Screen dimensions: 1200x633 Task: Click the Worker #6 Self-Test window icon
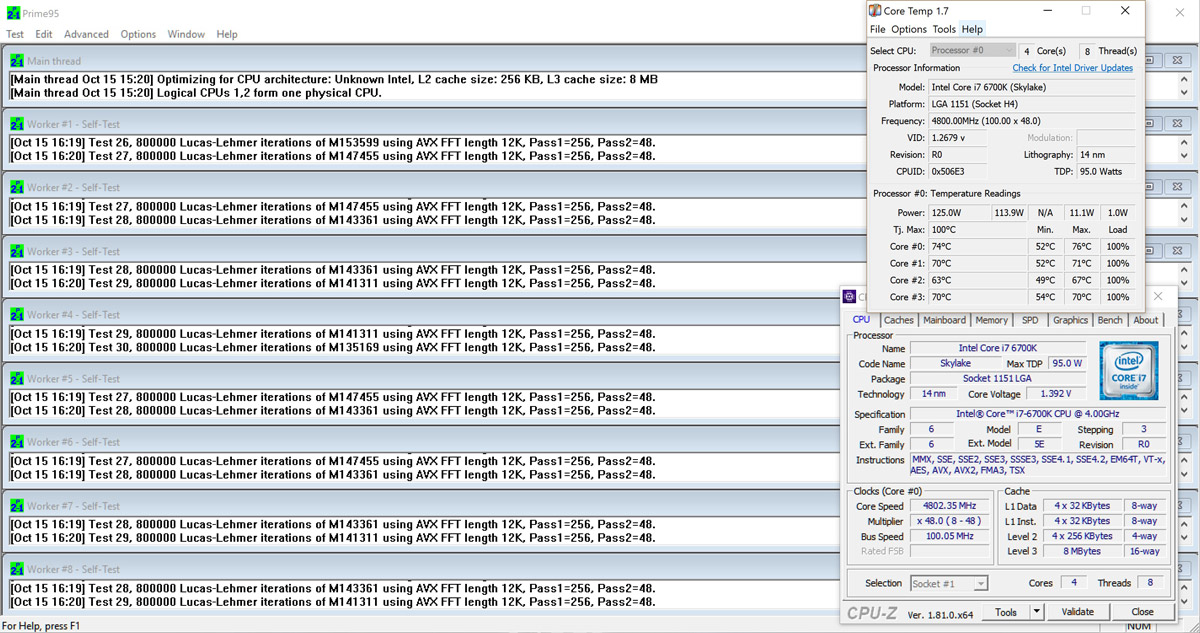(x=17, y=442)
